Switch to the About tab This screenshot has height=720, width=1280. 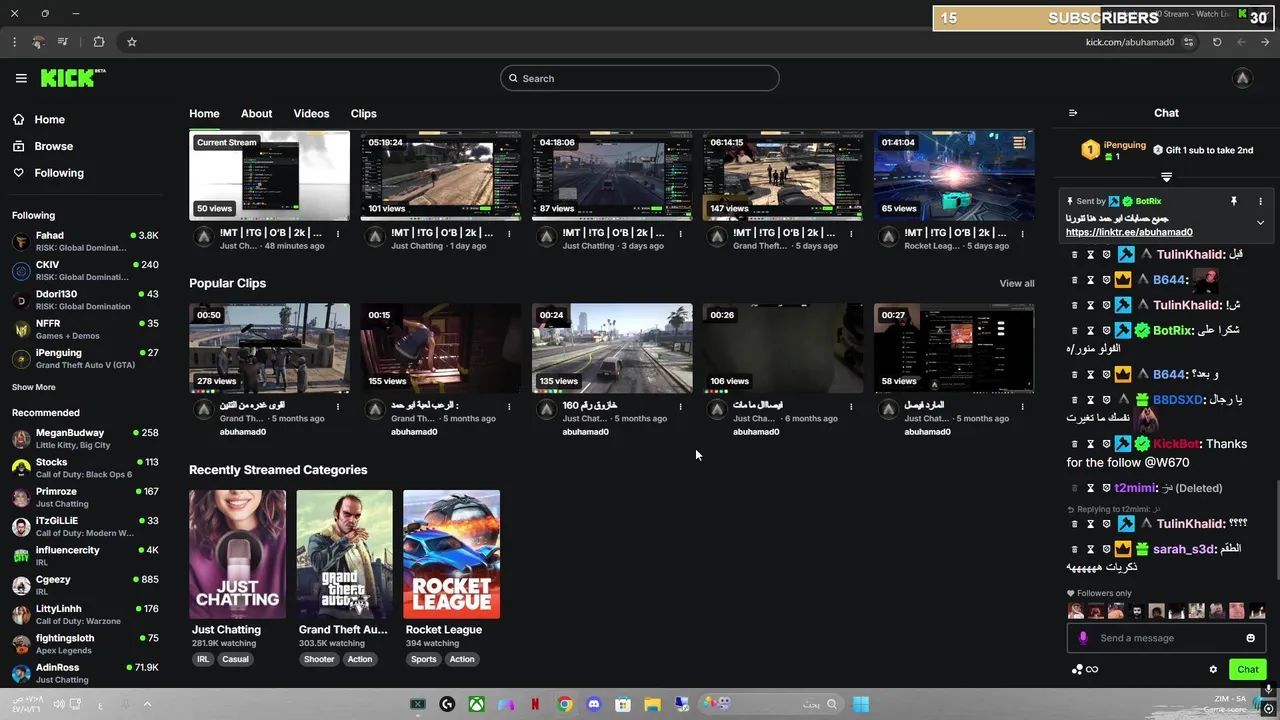(256, 113)
